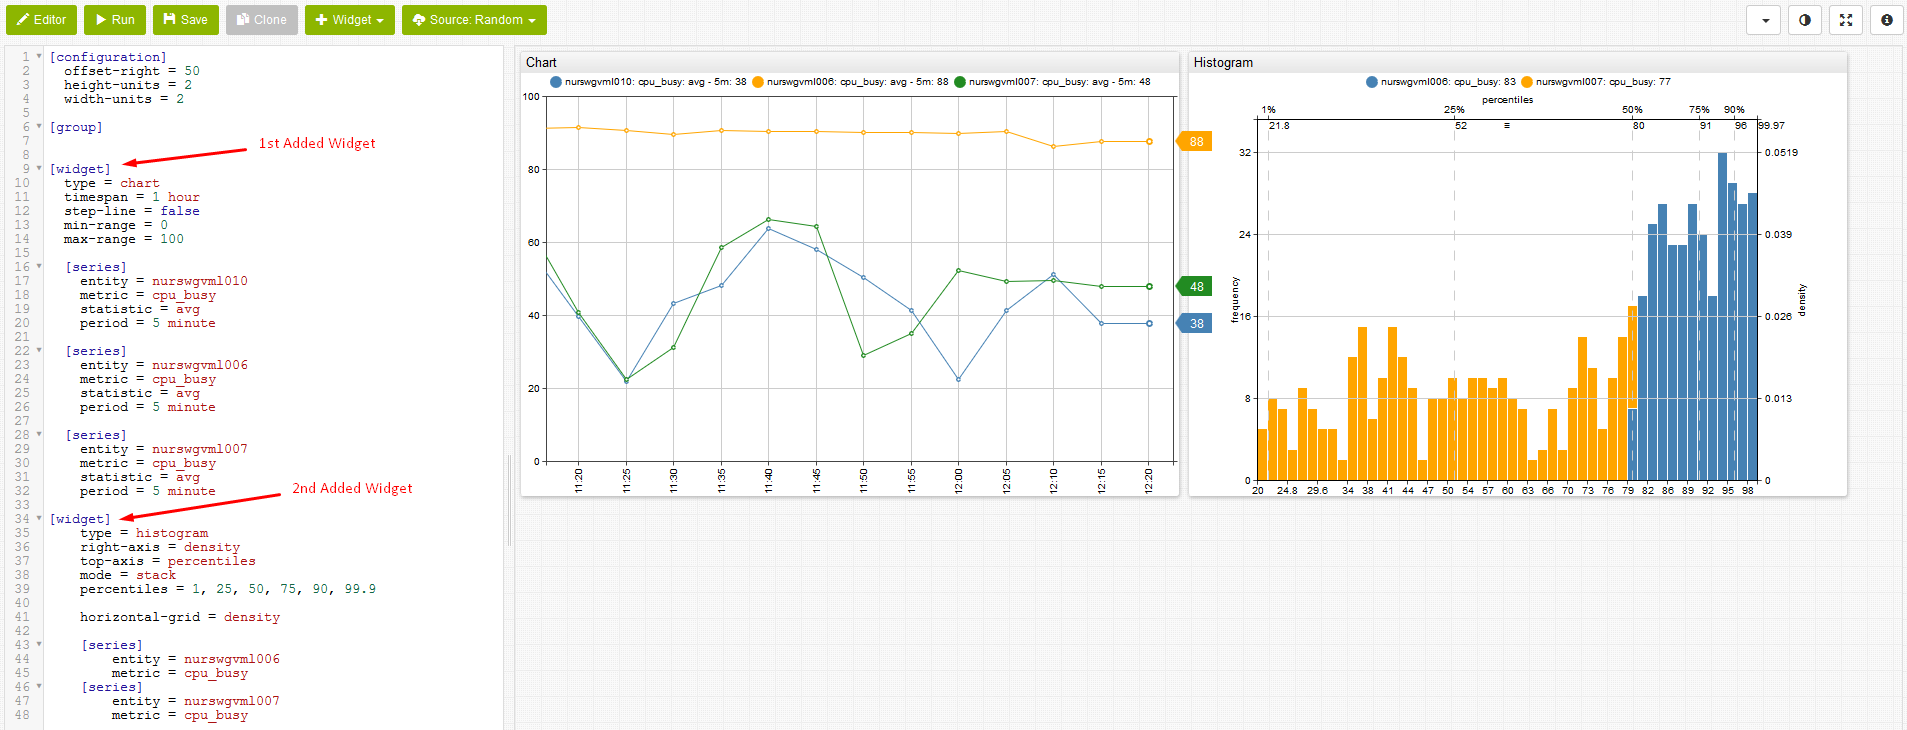
Task: Collapse the [group] fold arrow on line 6
Action: point(39,127)
